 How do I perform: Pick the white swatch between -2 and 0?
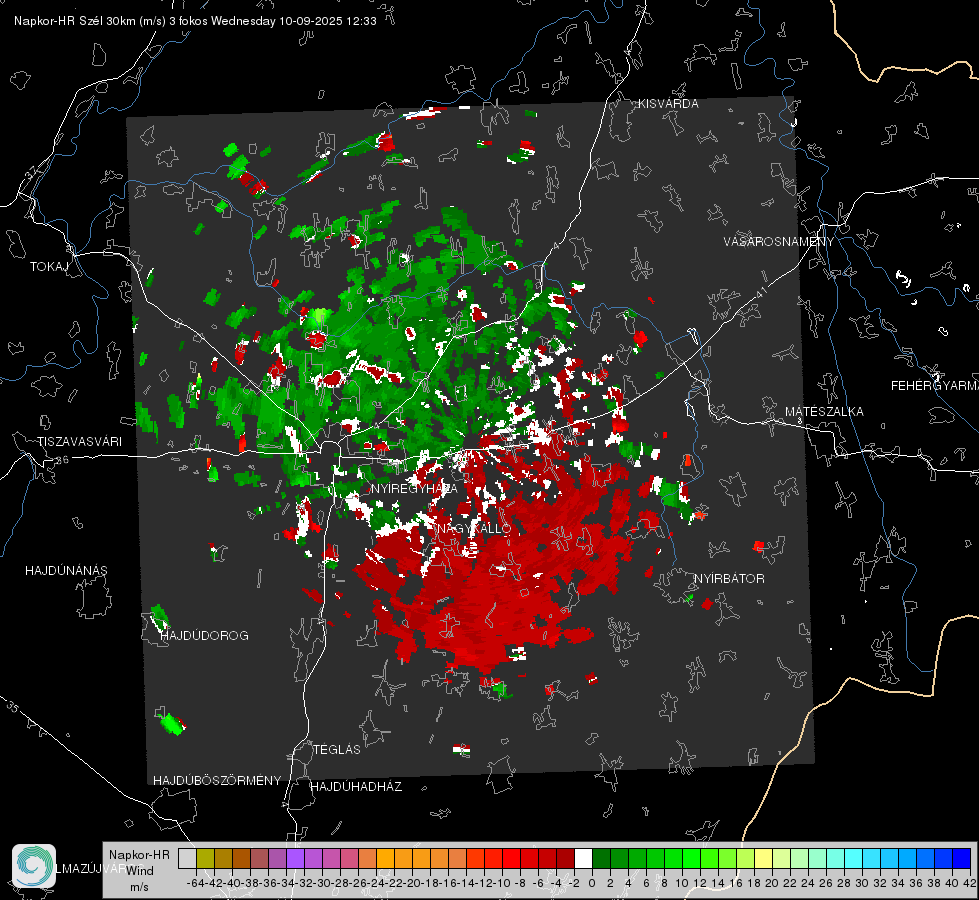(583, 858)
